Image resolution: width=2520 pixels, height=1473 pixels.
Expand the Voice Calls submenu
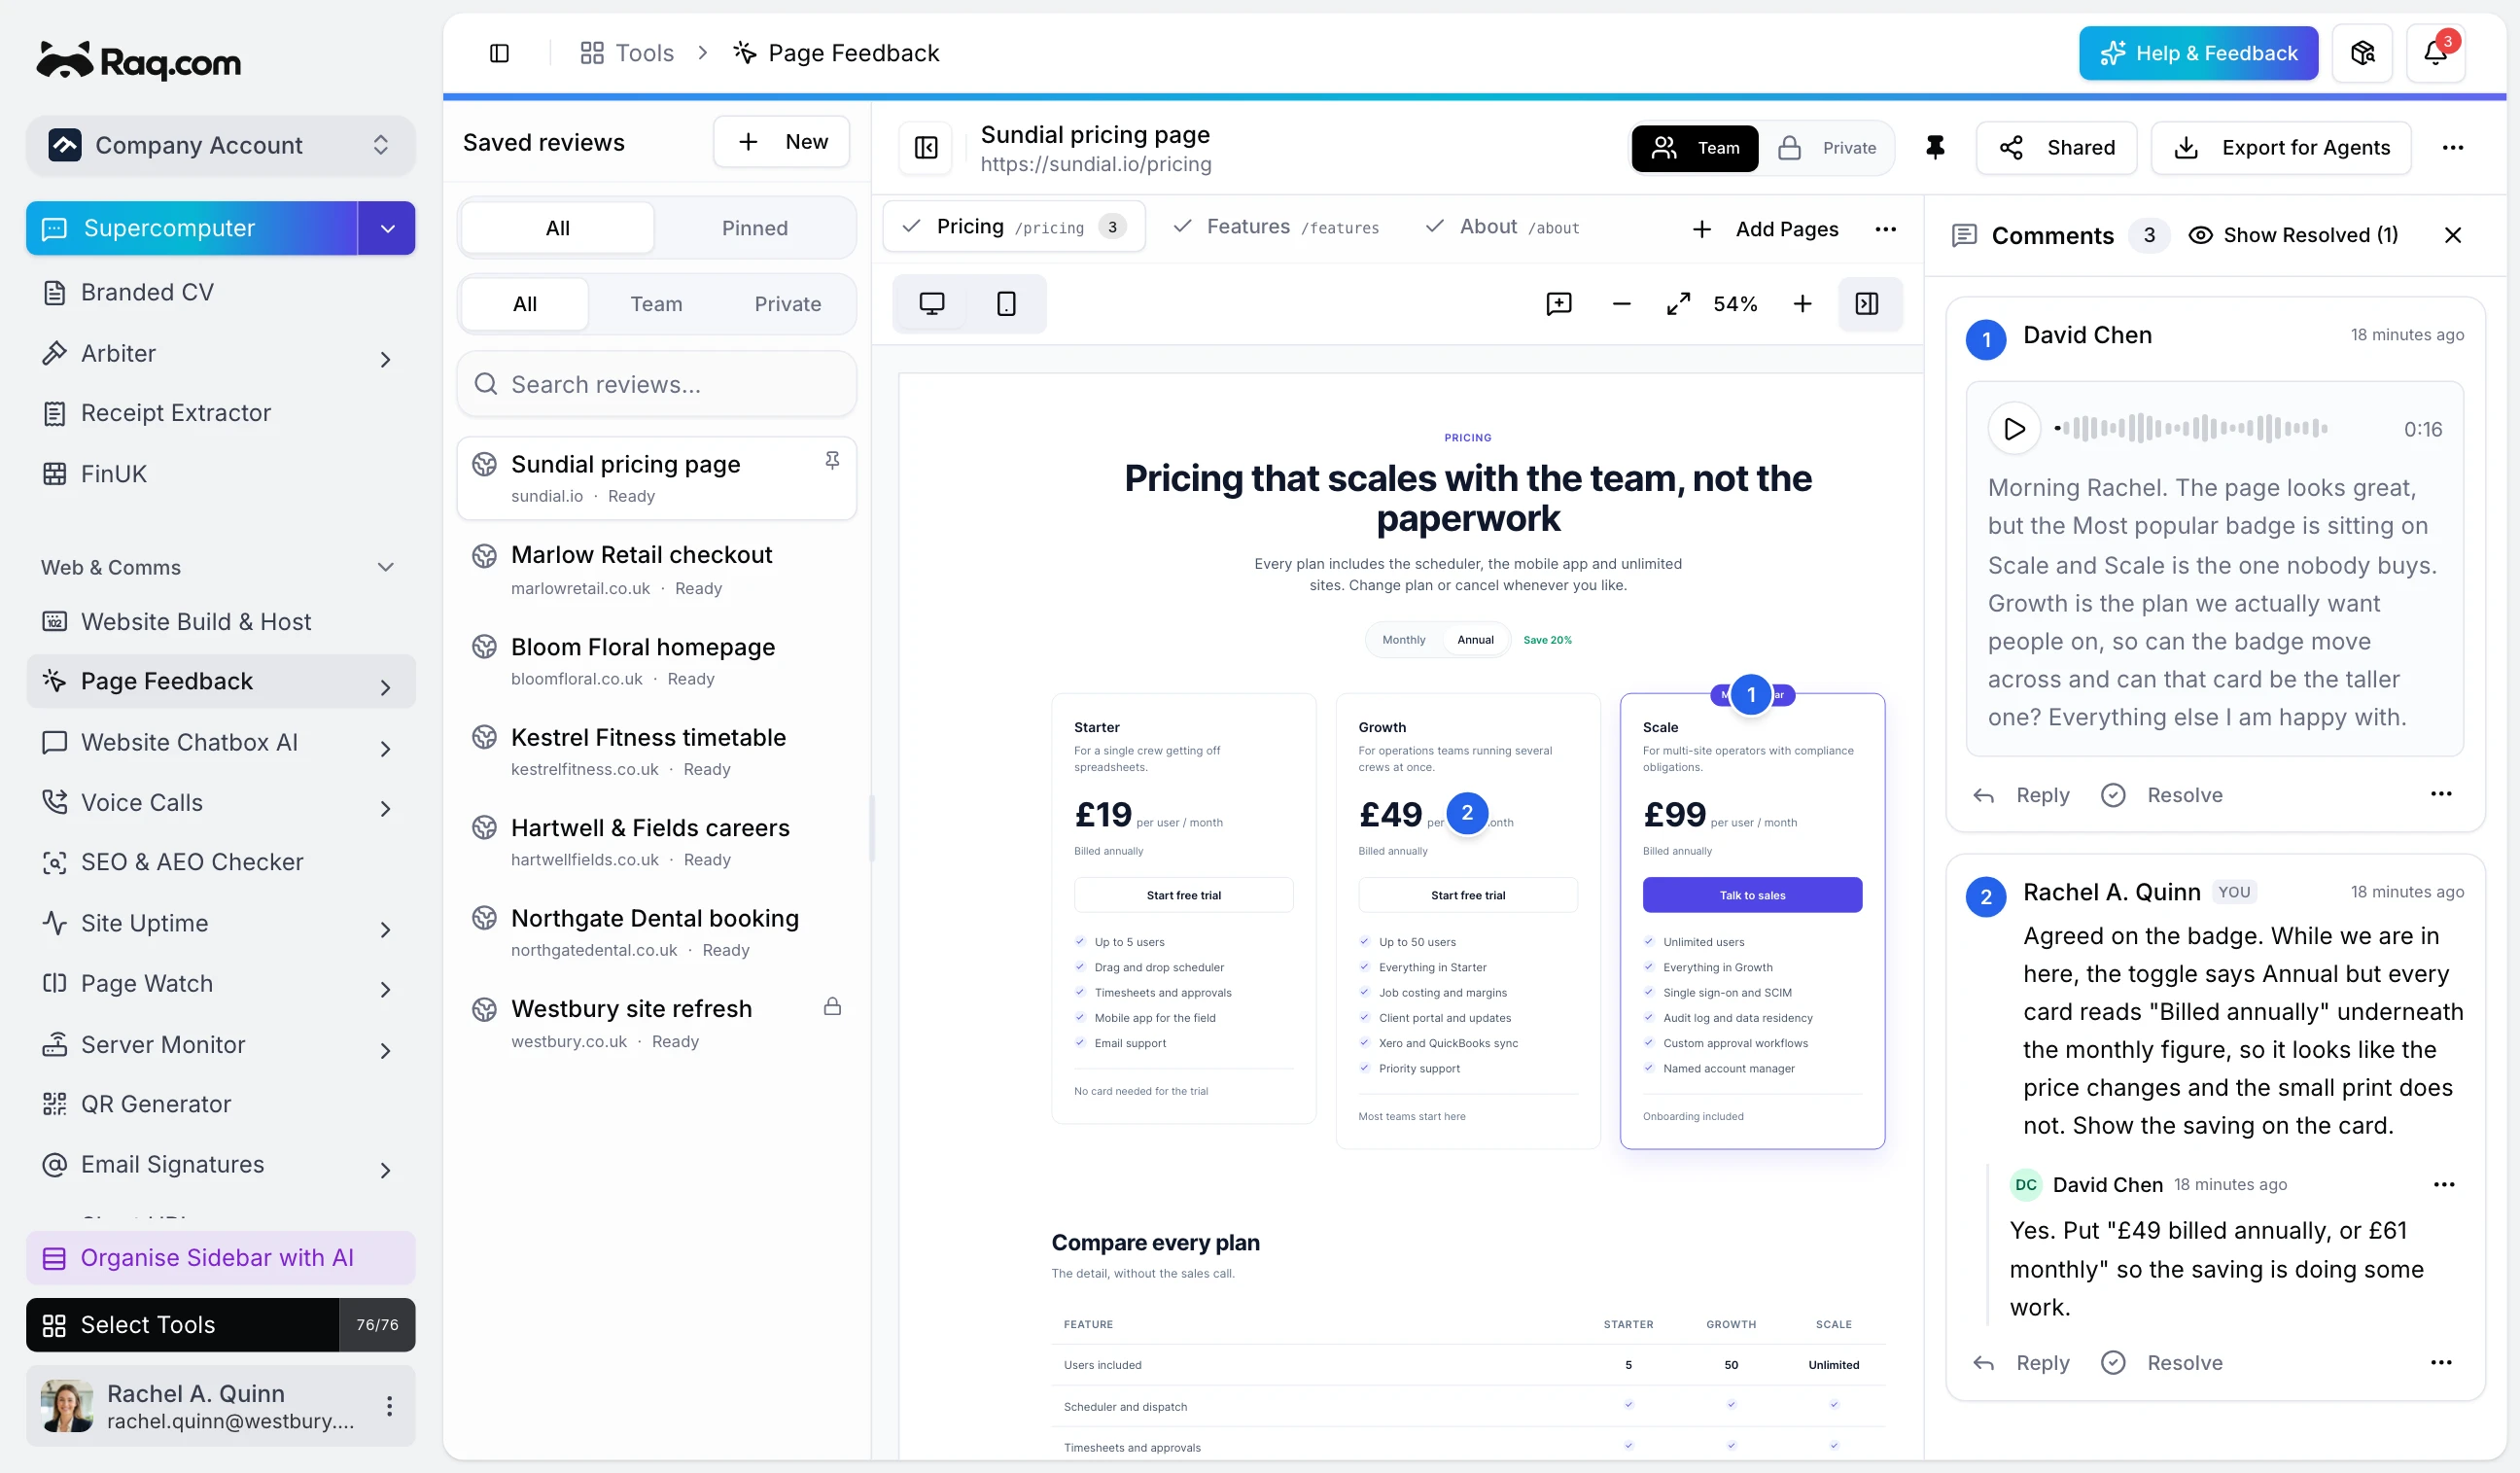pyautogui.click(x=385, y=807)
